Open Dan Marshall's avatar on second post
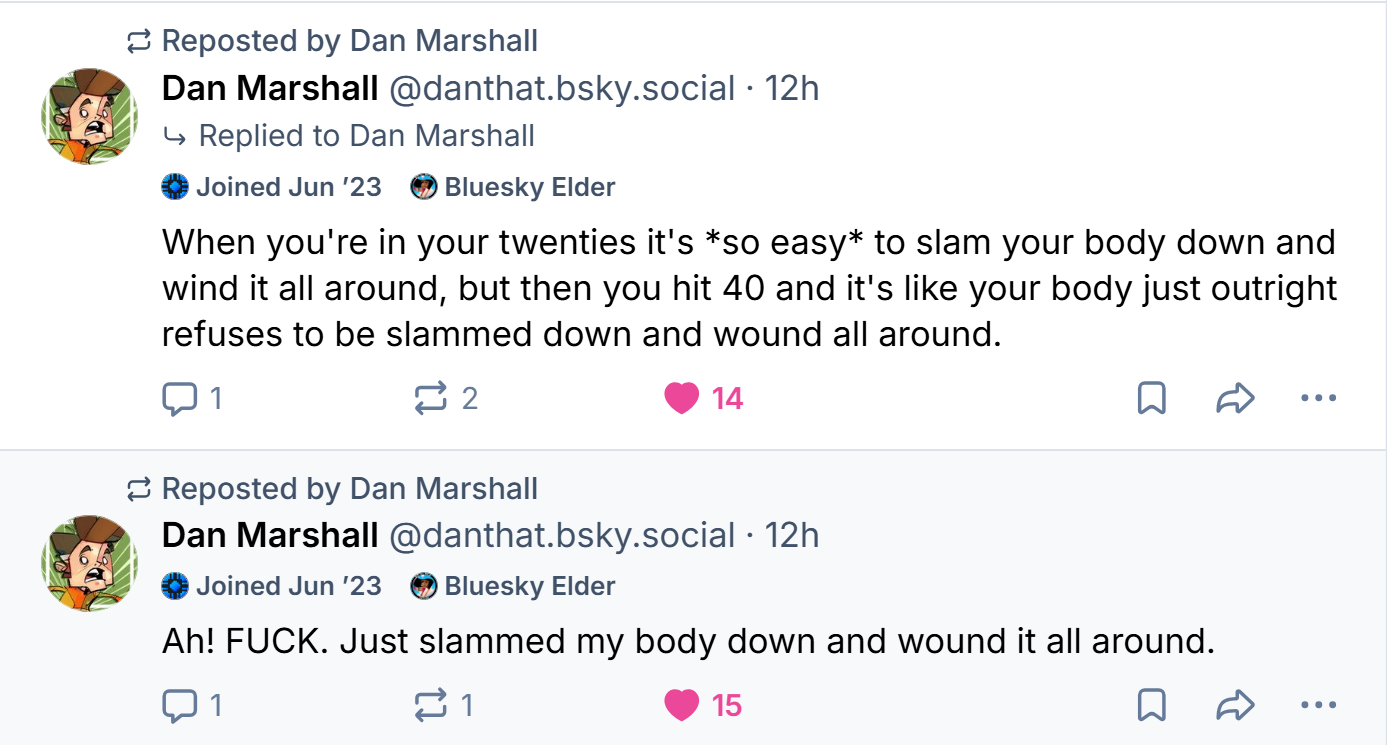 (89, 563)
